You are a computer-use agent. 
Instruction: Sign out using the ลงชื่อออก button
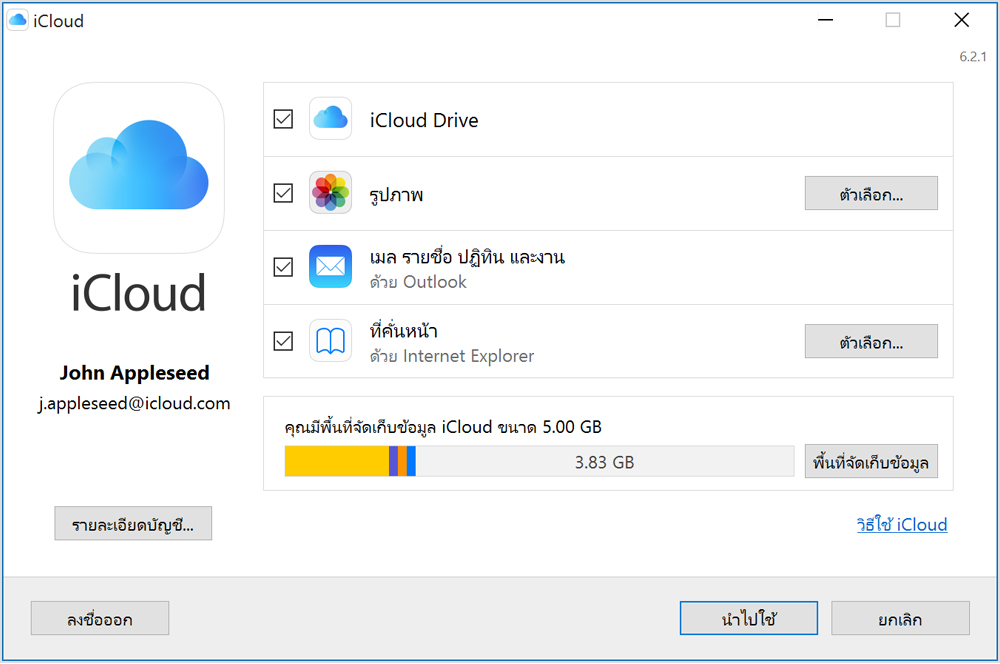point(100,618)
